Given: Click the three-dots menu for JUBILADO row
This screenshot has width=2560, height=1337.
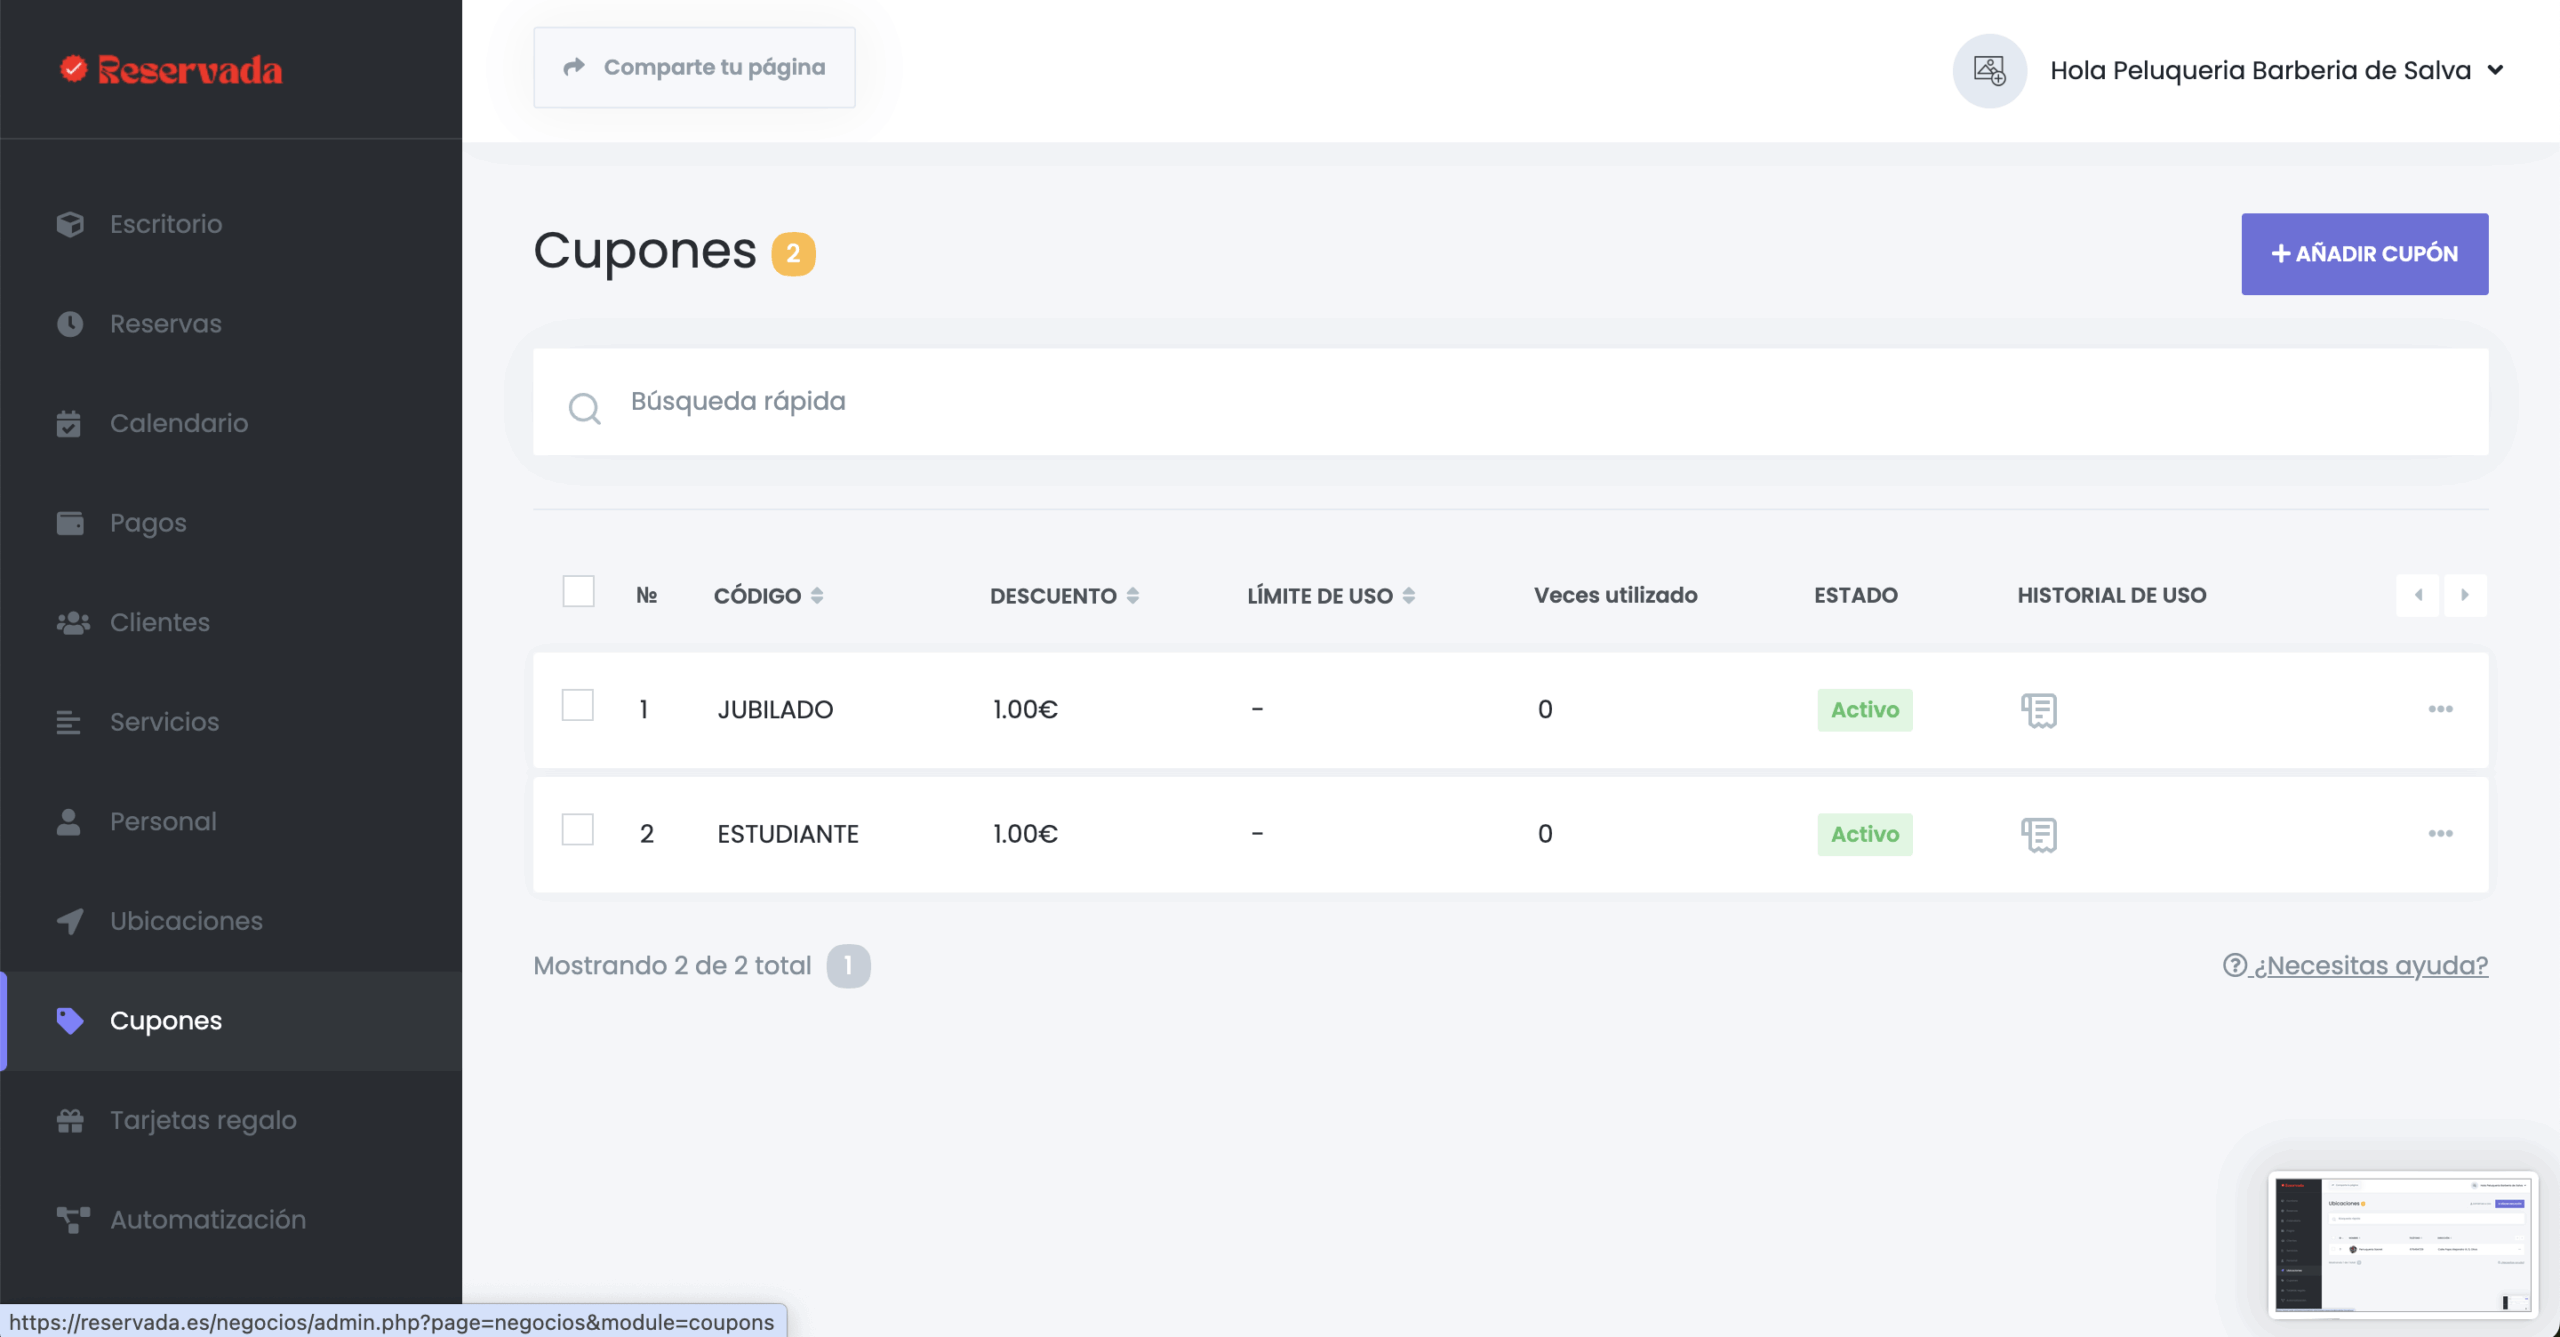Looking at the screenshot, I should [x=2440, y=709].
